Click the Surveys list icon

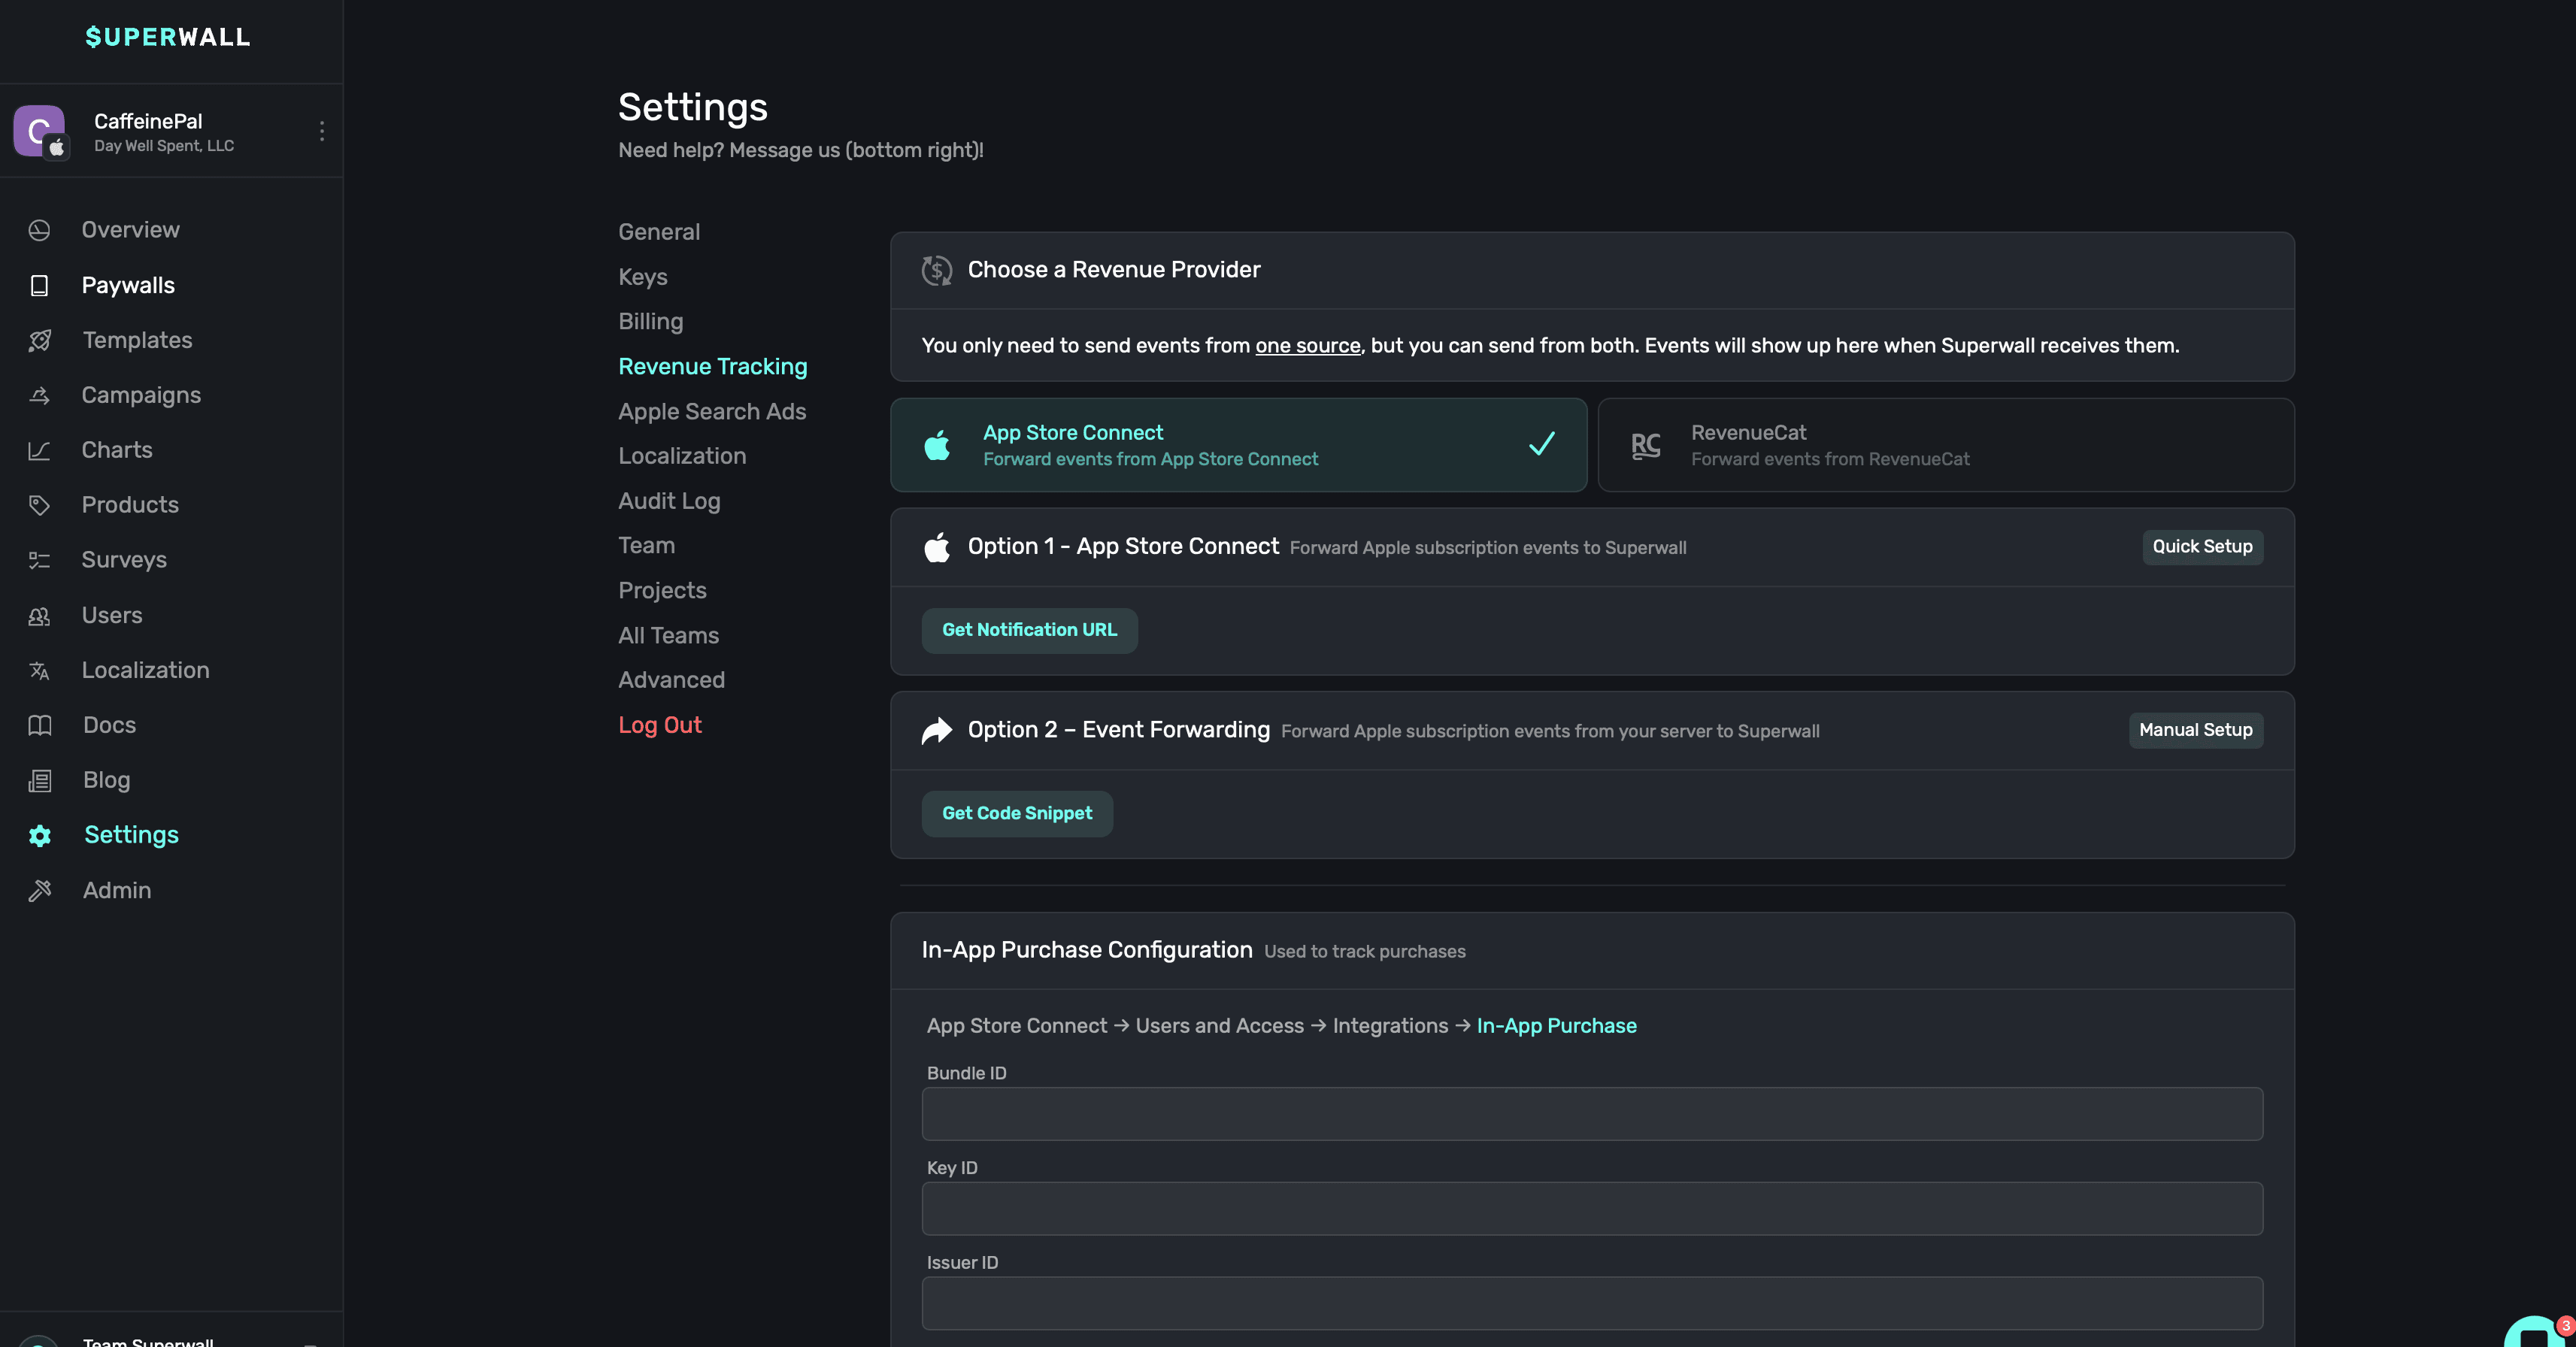(39, 560)
